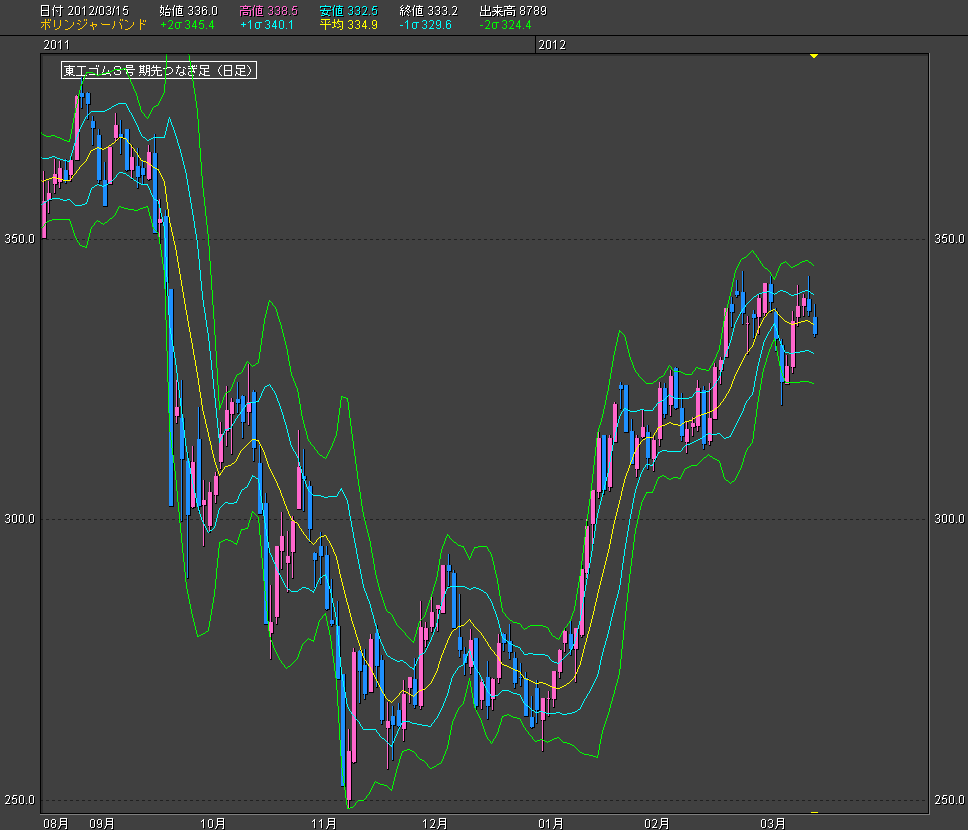Viewport: 968px width, 830px height.
Task: Click the +2σ 345.4 legend value
Action: (188, 24)
